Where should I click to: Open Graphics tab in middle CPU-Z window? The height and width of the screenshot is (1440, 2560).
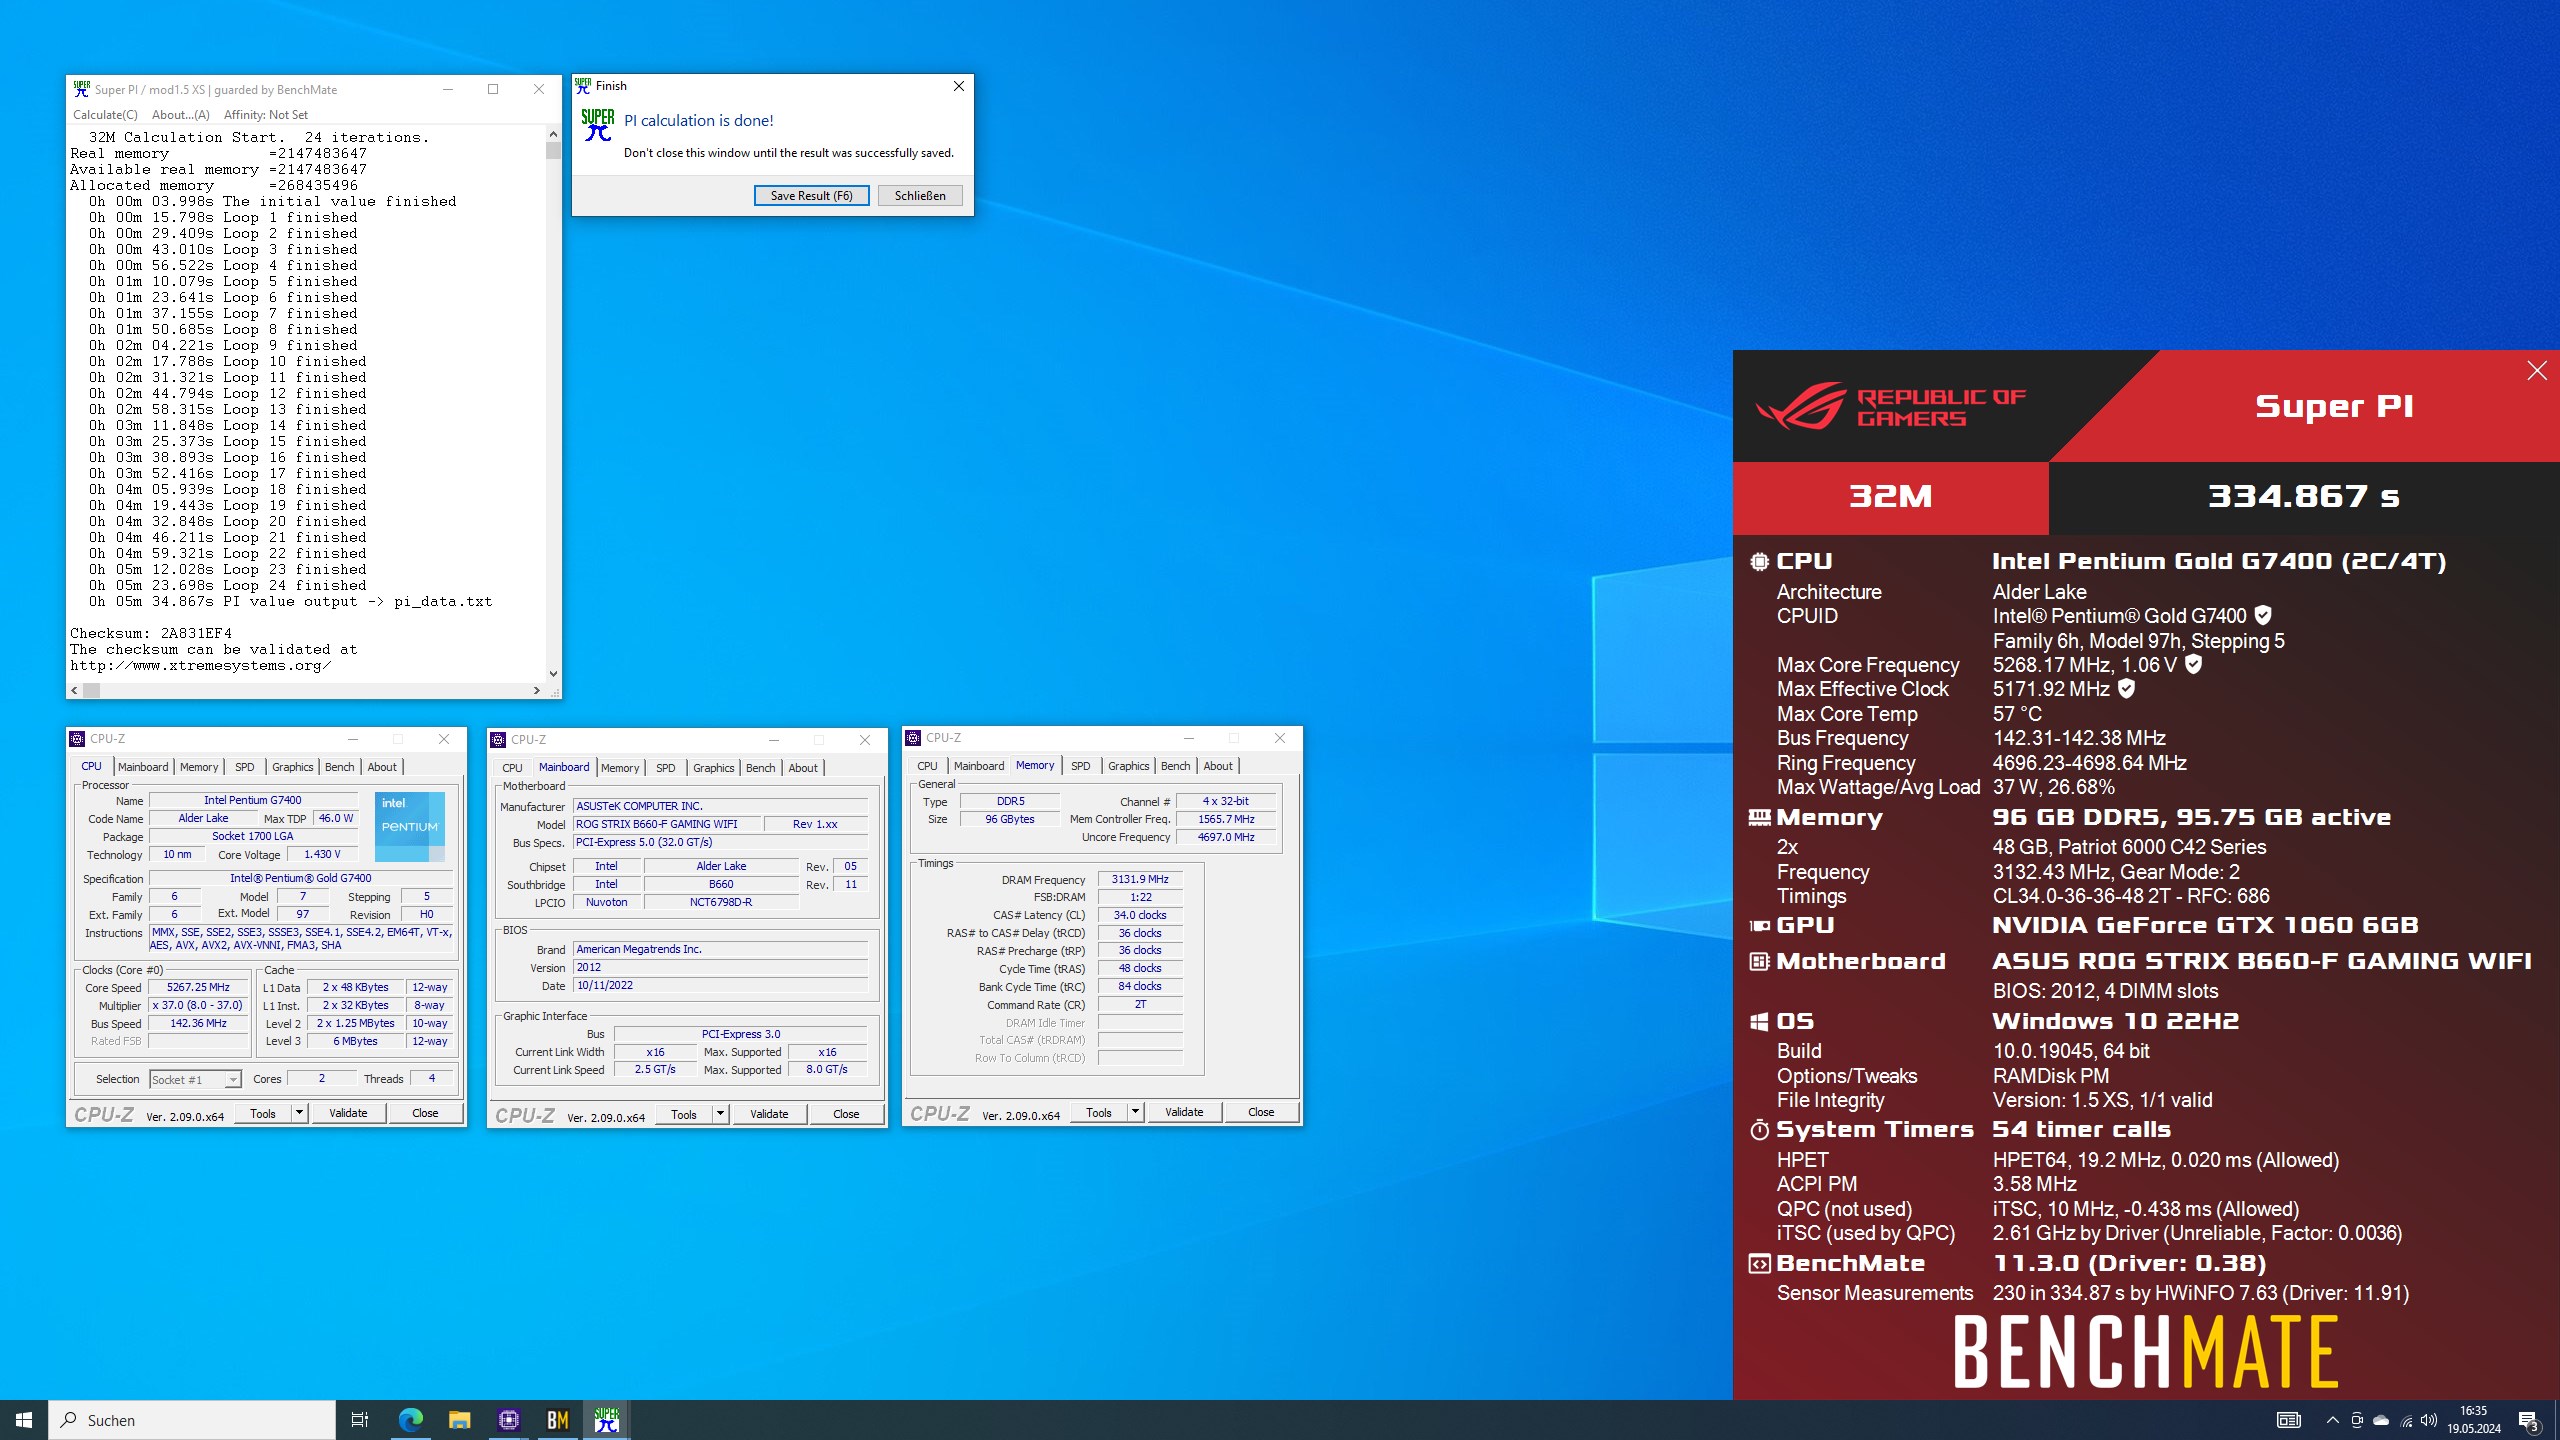[714, 768]
